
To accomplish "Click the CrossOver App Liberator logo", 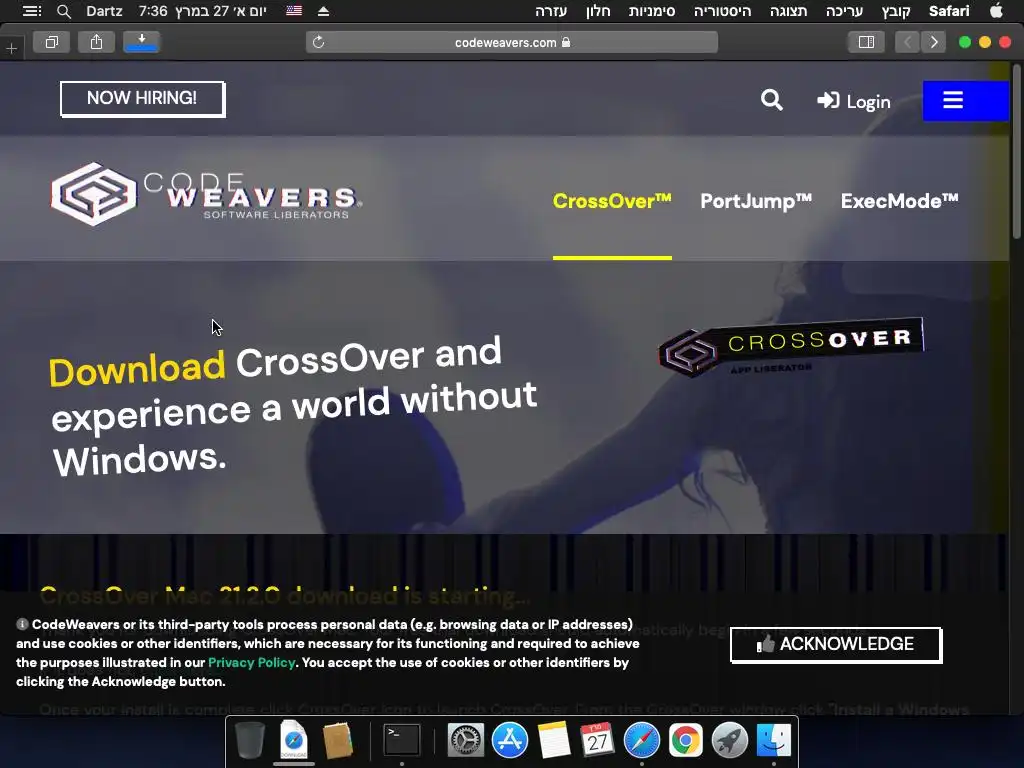I will (791, 347).
